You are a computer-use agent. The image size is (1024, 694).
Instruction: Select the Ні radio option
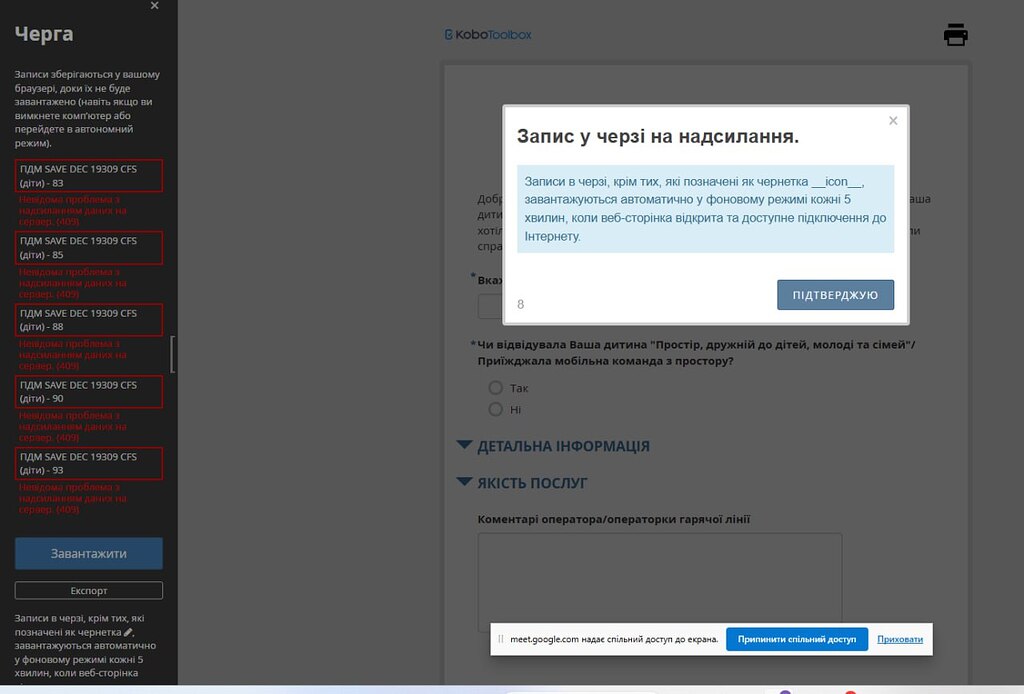pos(496,409)
